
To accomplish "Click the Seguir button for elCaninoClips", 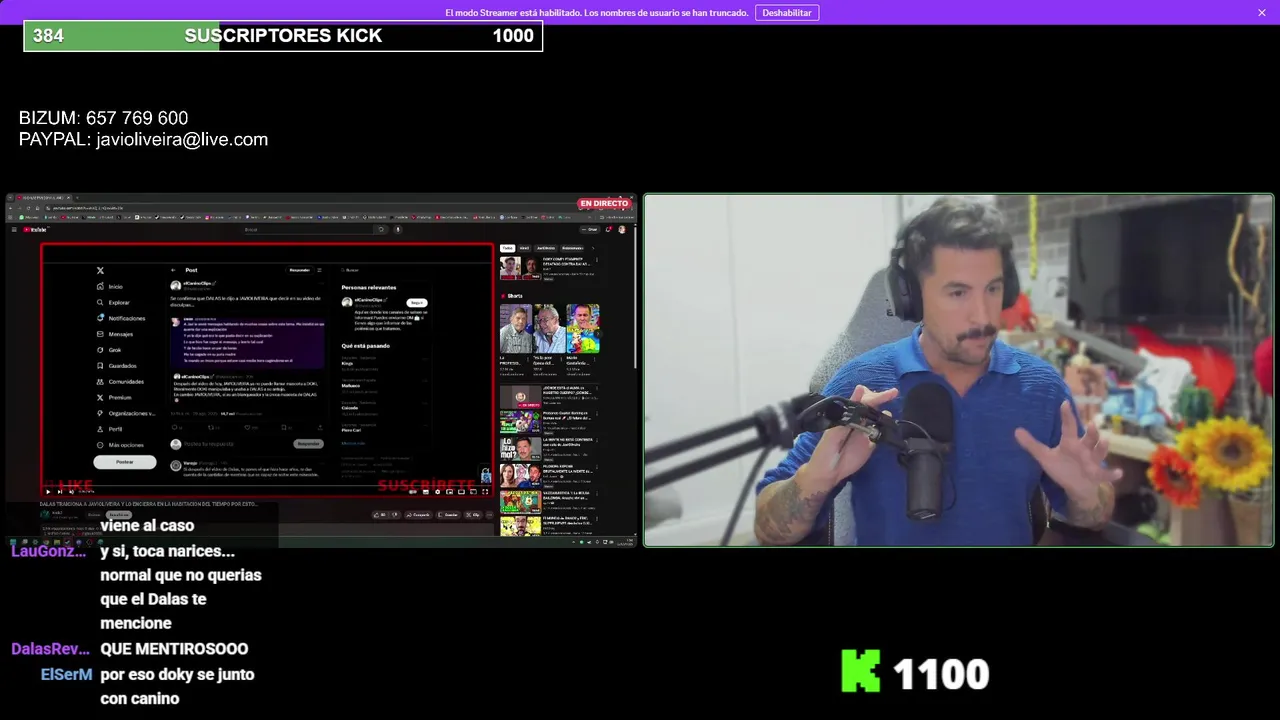I will [417, 302].
